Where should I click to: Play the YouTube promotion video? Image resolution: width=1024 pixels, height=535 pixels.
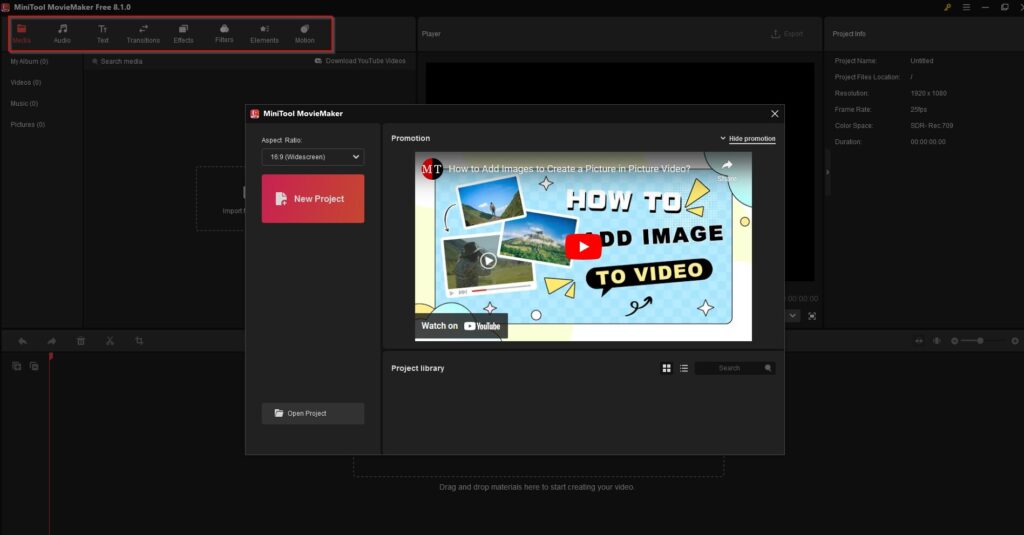(583, 247)
